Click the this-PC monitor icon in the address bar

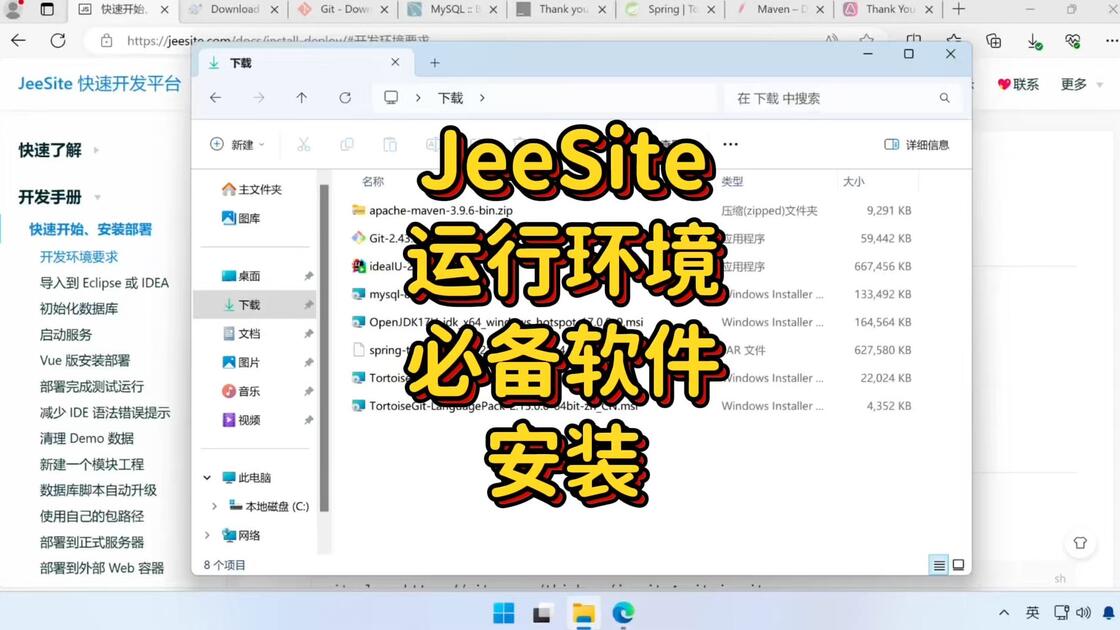(391, 97)
